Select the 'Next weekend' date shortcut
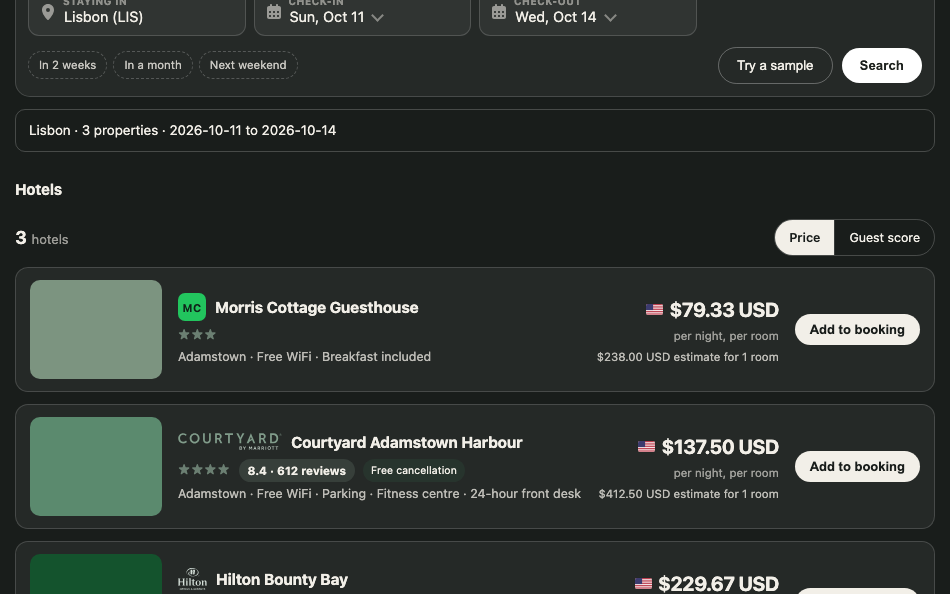 [x=248, y=65]
